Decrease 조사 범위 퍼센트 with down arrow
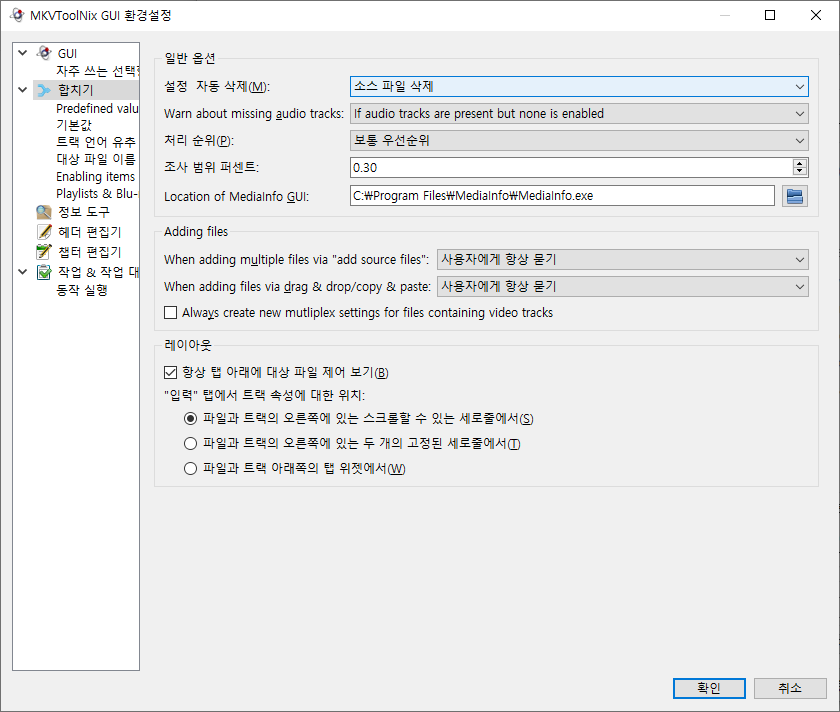Viewport: 840px width, 712px height. (799, 171)
